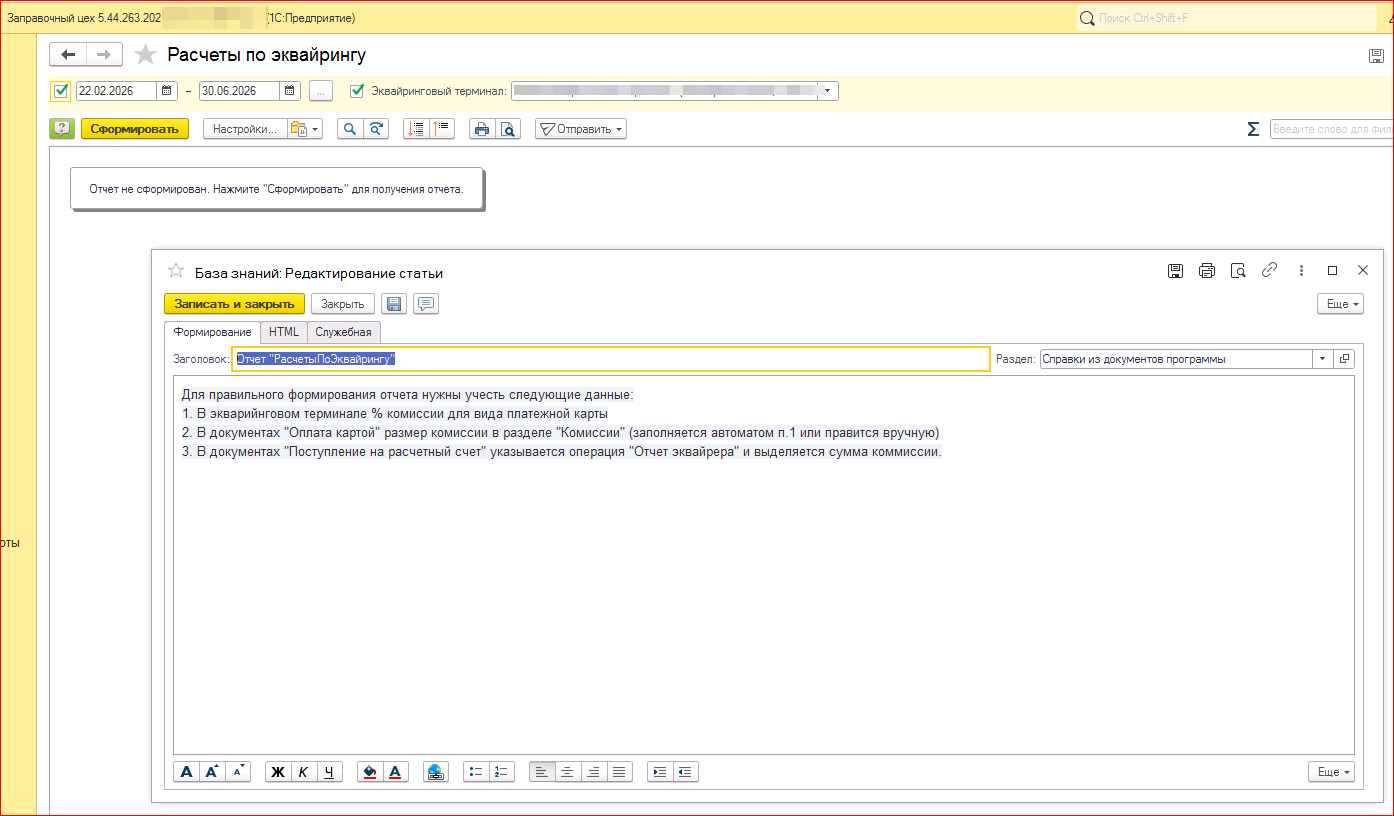
Task: Click the printer icon in the dialog title bar
Action: click(1207, 271)
